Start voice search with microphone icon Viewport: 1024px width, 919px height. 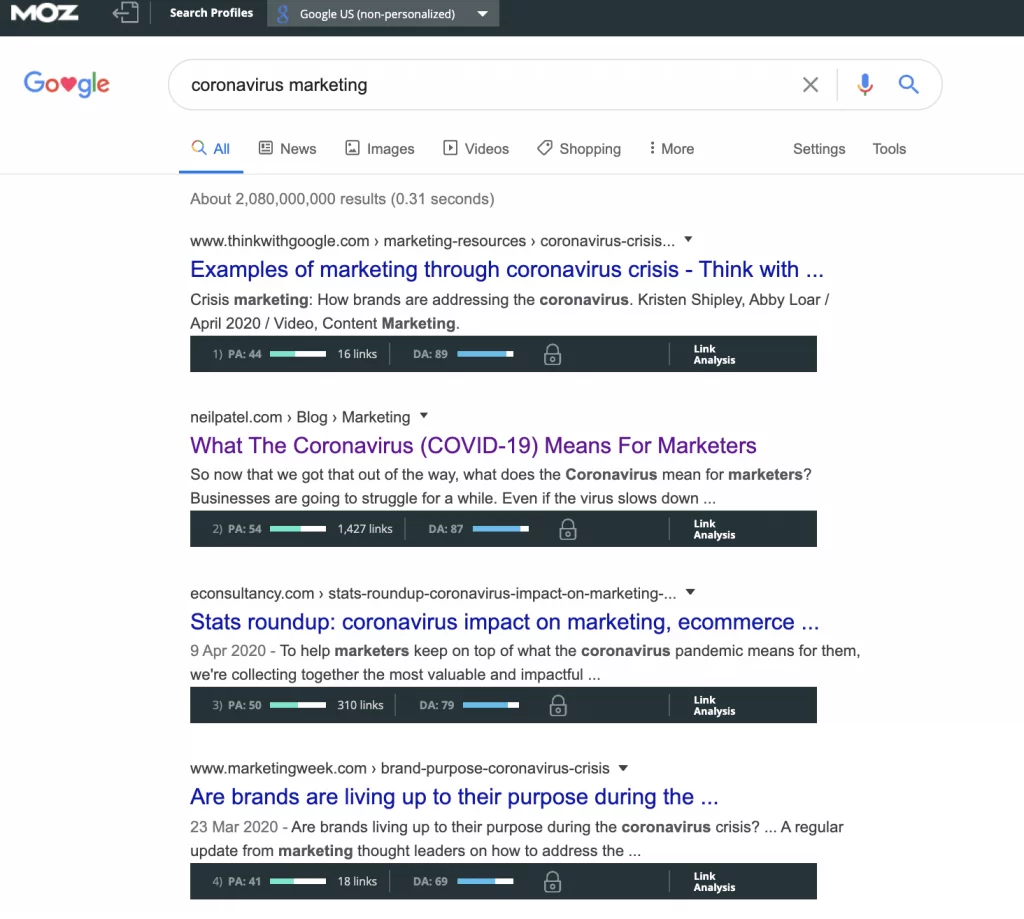click(x=865, y=85)
